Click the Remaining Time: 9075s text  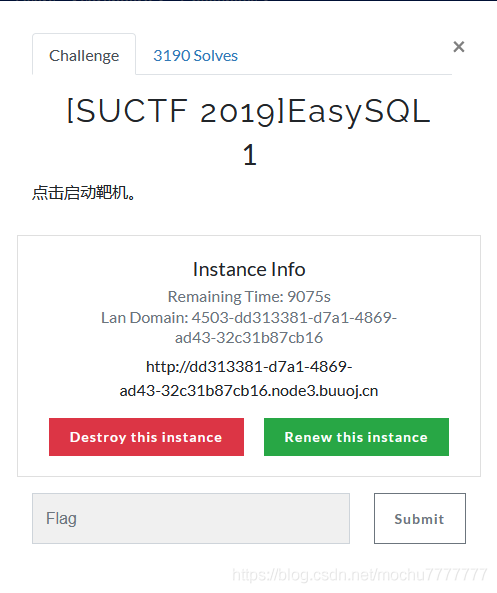coord(249,296)
